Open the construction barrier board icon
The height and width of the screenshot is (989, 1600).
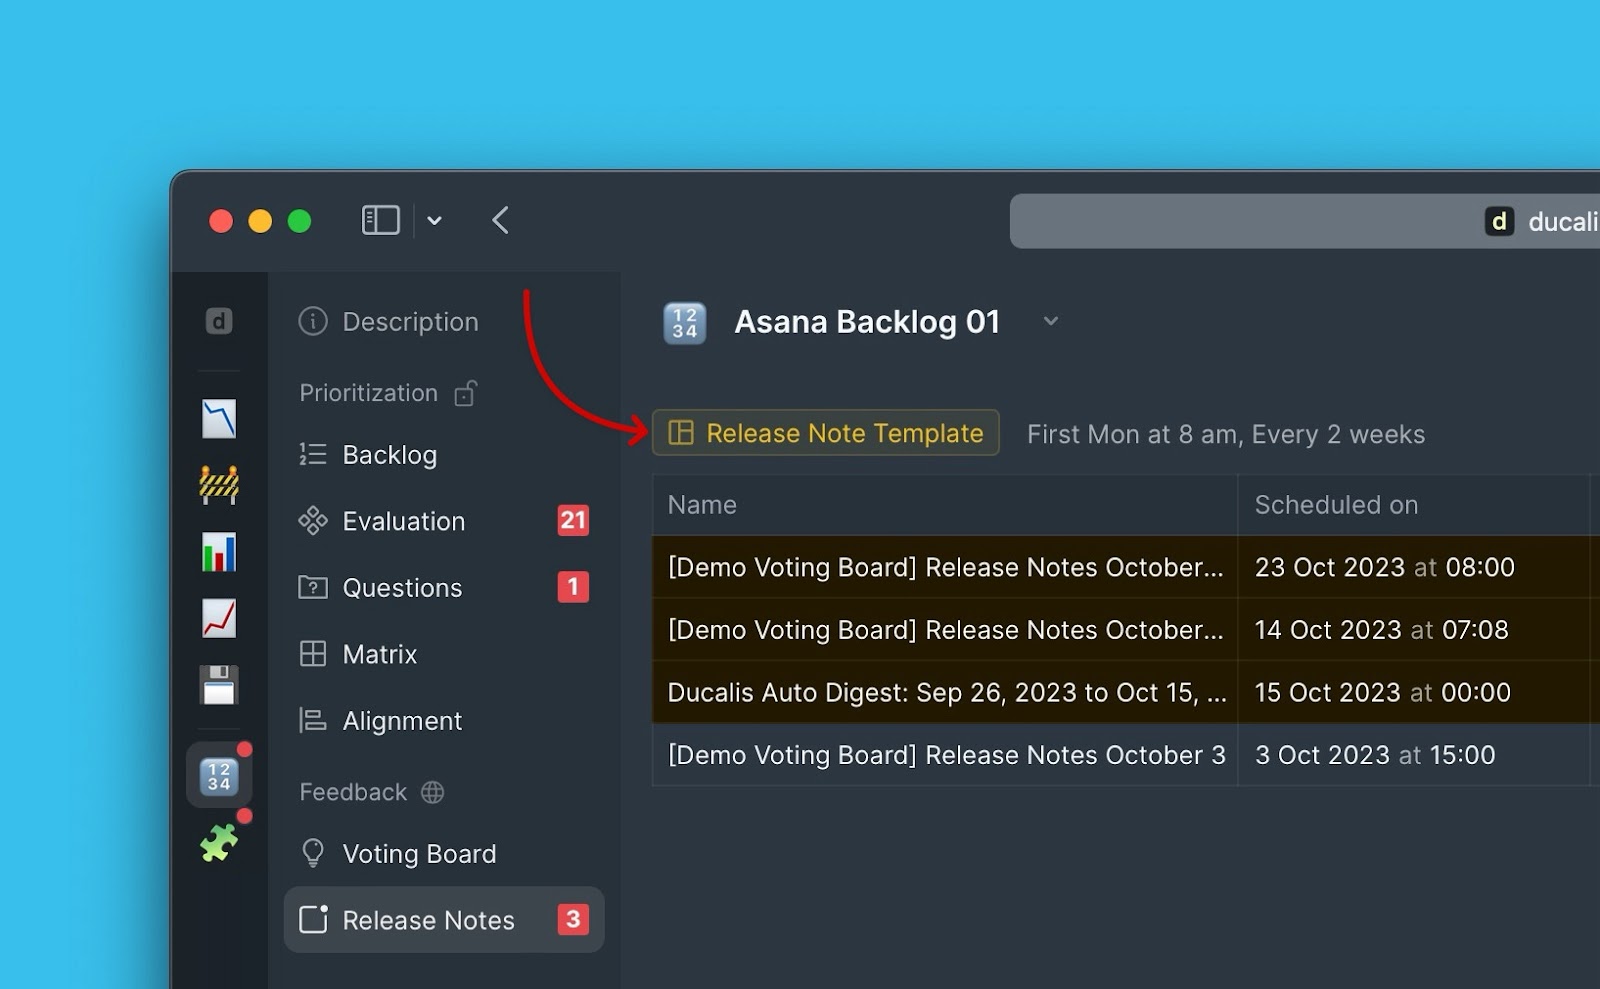(219, 485)
